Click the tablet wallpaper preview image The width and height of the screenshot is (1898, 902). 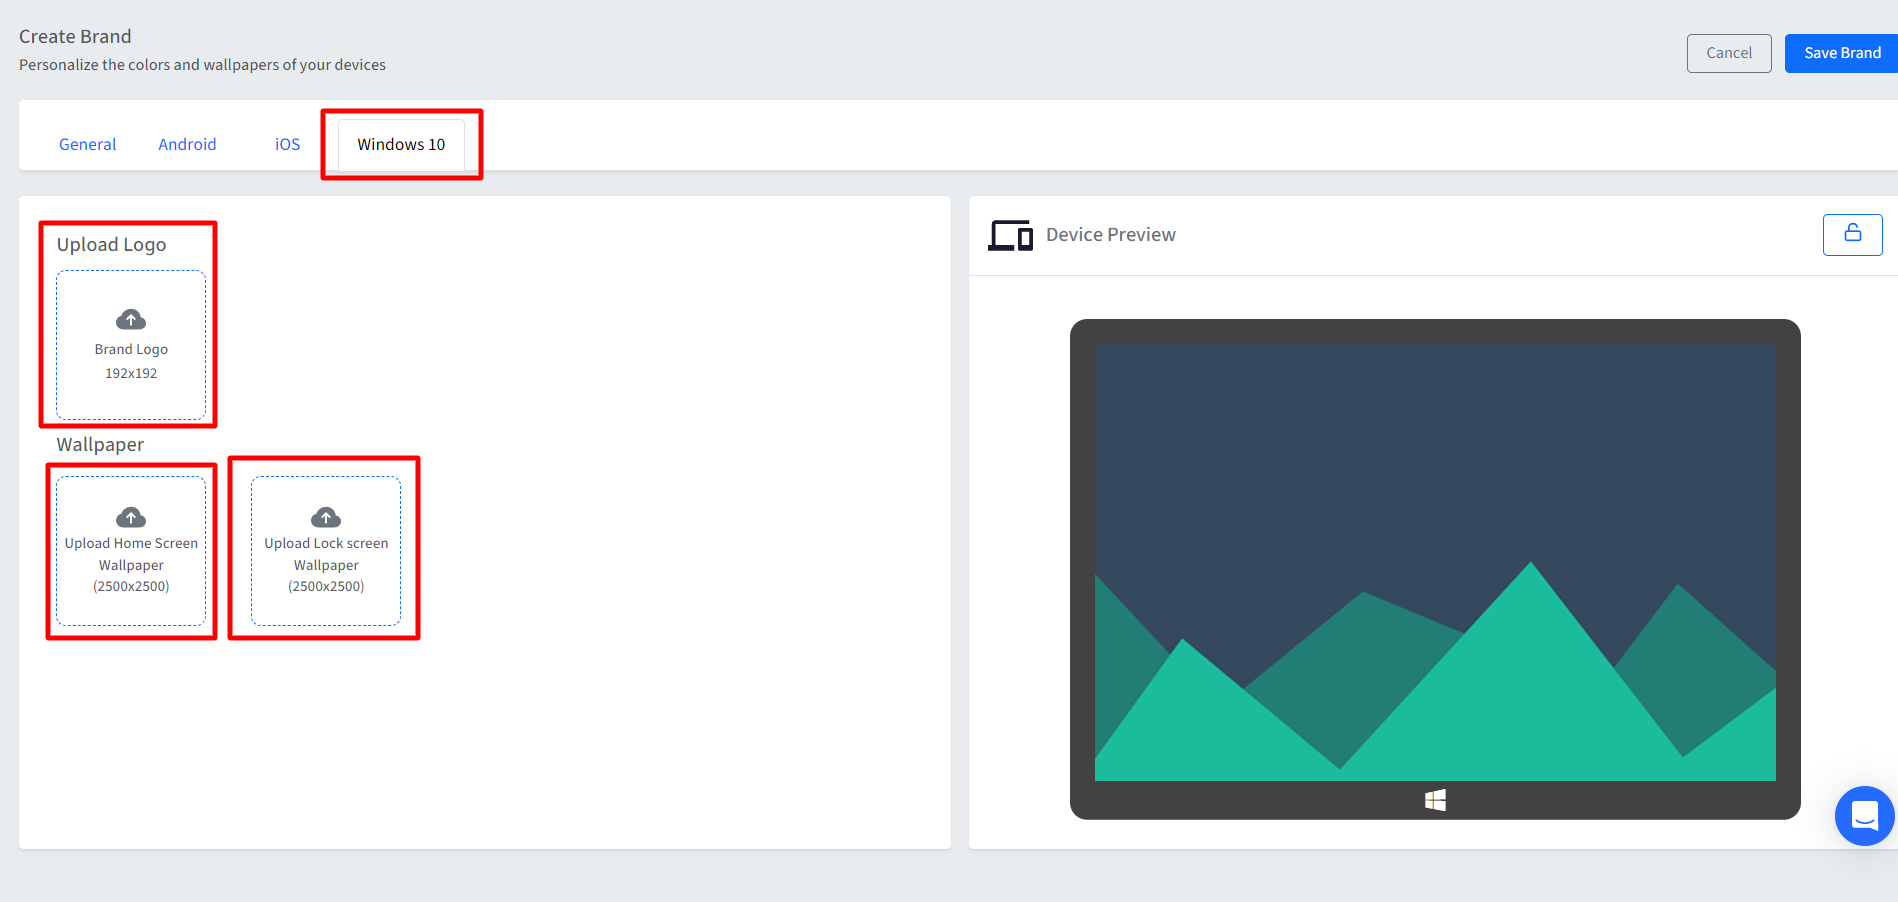(1435, 562)
